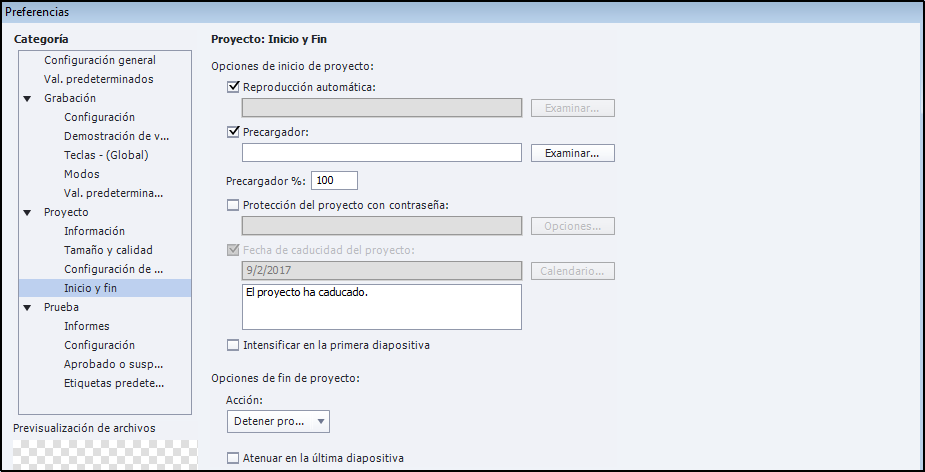
Task: Check Intensificar en la primera diapositiva
Action: click(234, 345)
